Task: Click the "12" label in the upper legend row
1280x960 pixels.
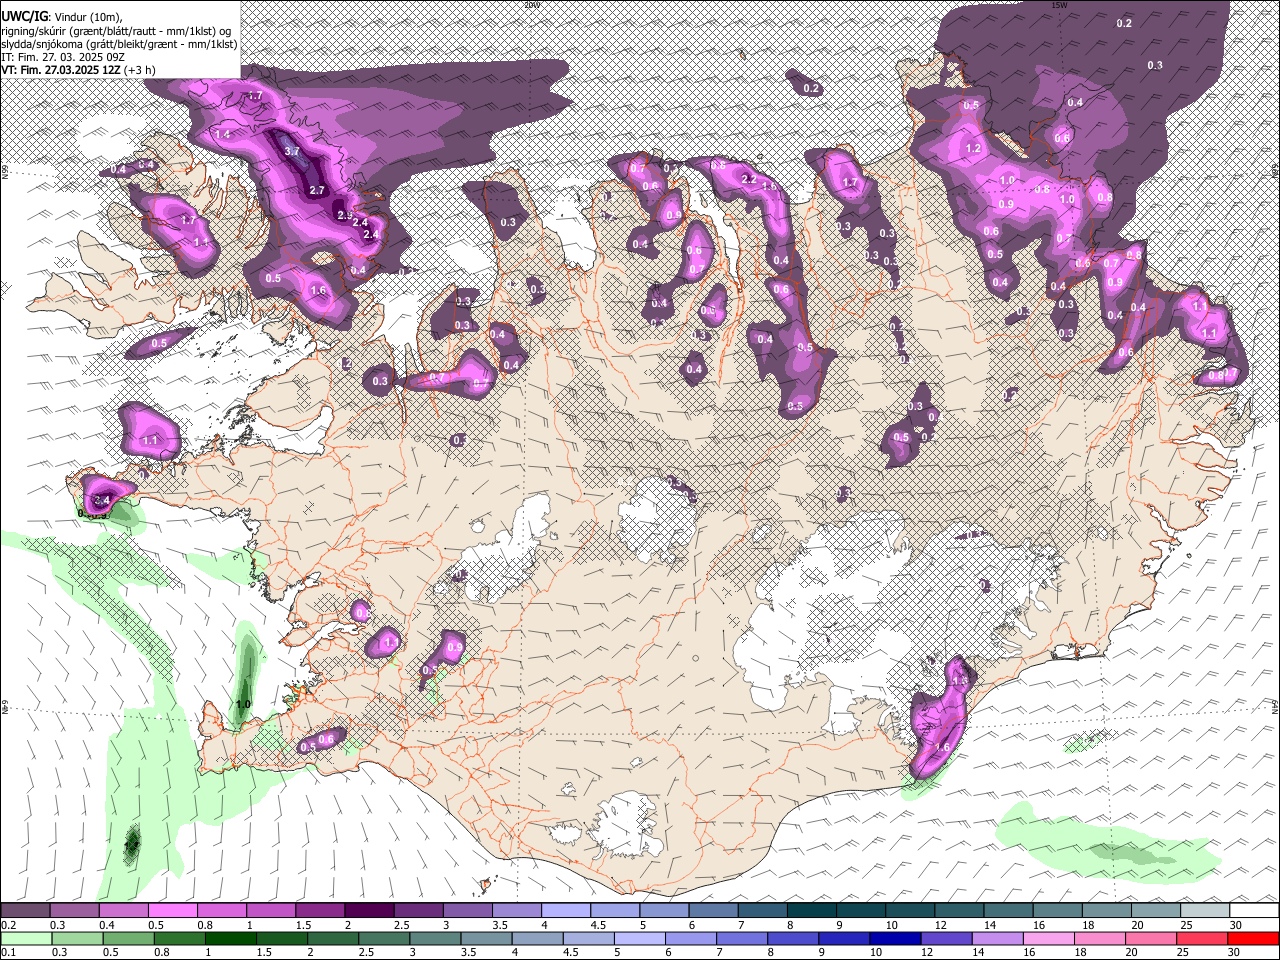Action: 941,925
